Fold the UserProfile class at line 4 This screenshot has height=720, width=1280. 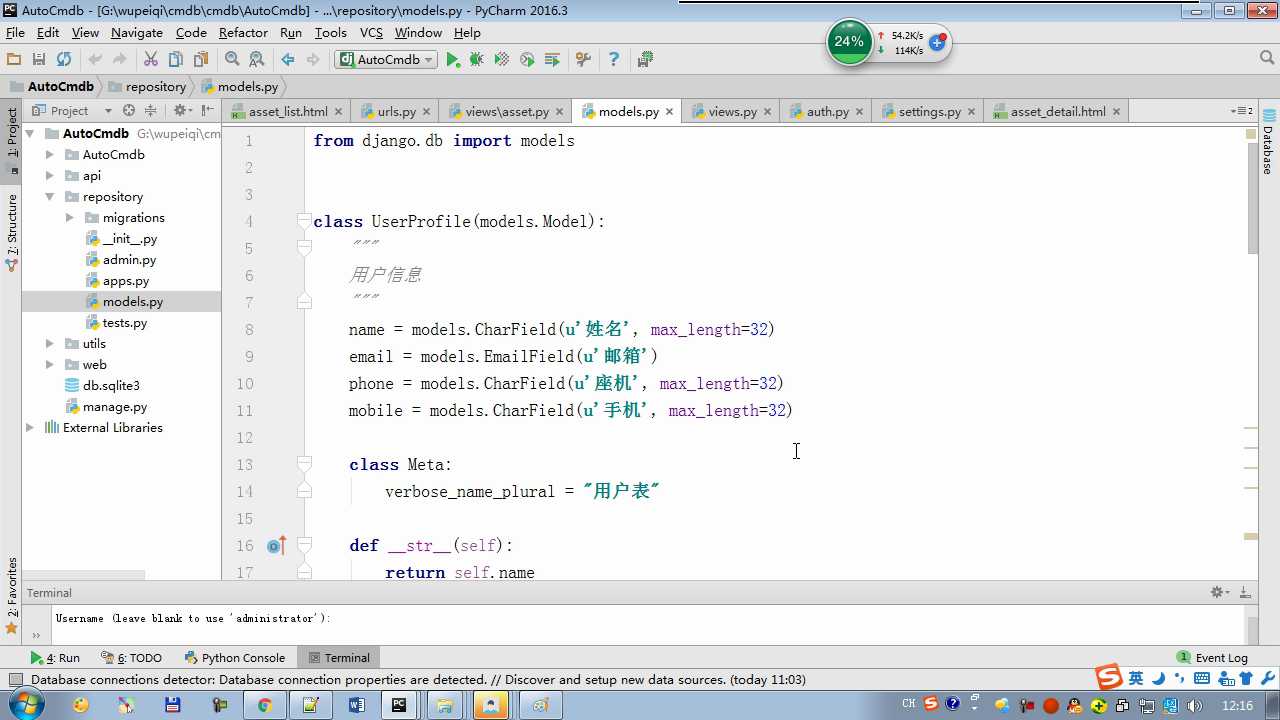tap(304, 222)
